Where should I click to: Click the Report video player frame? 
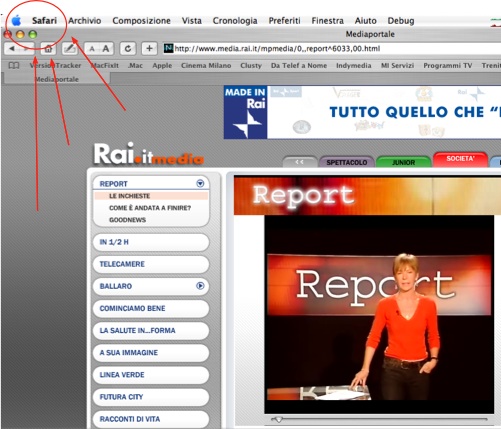[x=379, y=315]
